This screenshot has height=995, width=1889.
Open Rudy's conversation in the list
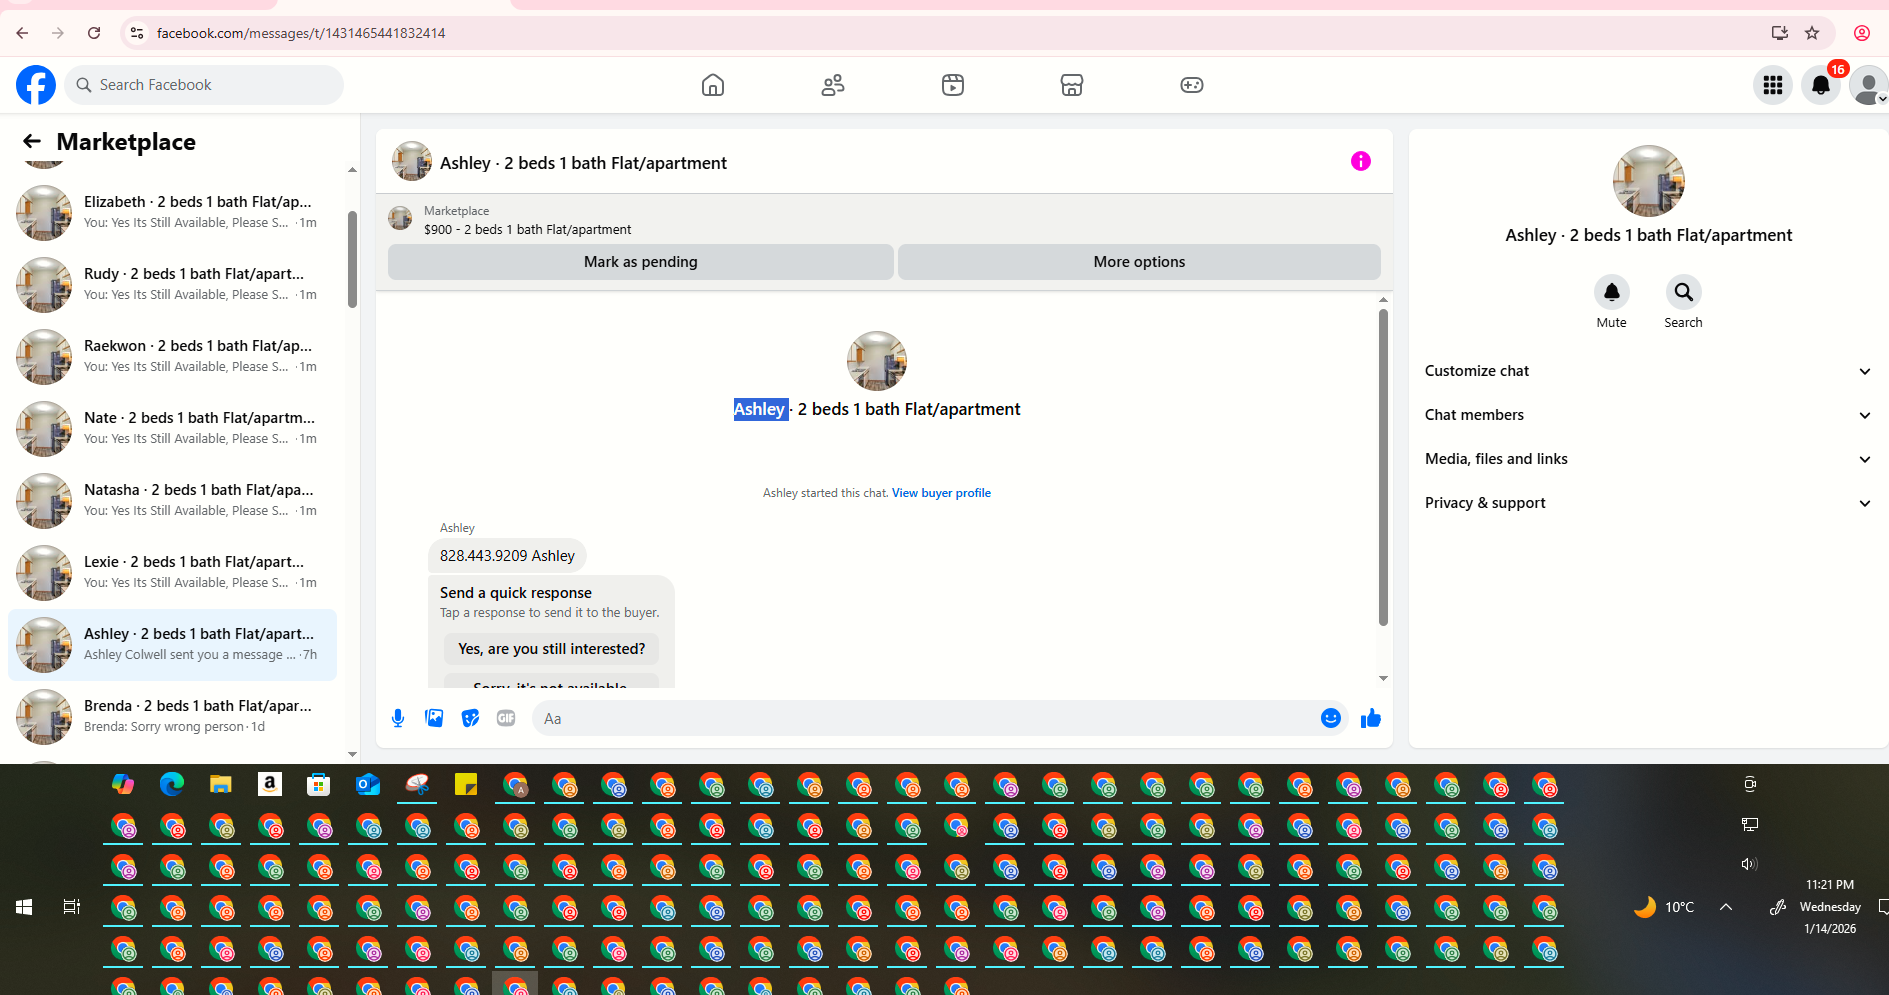click(173, 284)
